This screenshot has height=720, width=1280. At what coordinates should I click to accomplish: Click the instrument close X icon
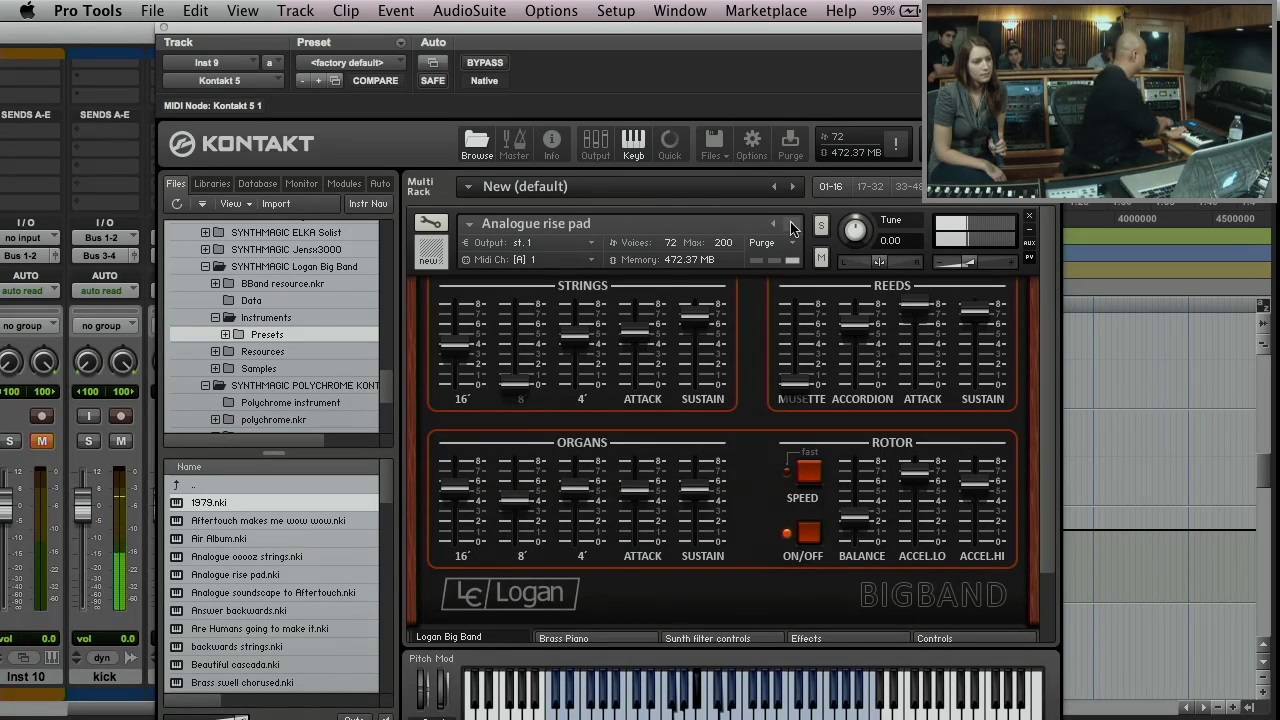tap(1029, 216)
